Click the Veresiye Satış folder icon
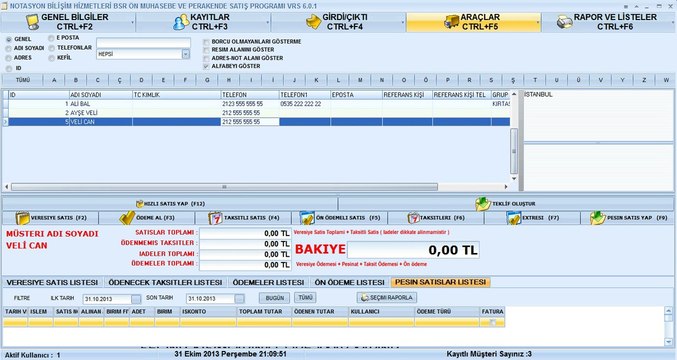This screenshot has width=677, height=360. pyautogui.click(x=22, y=218)
